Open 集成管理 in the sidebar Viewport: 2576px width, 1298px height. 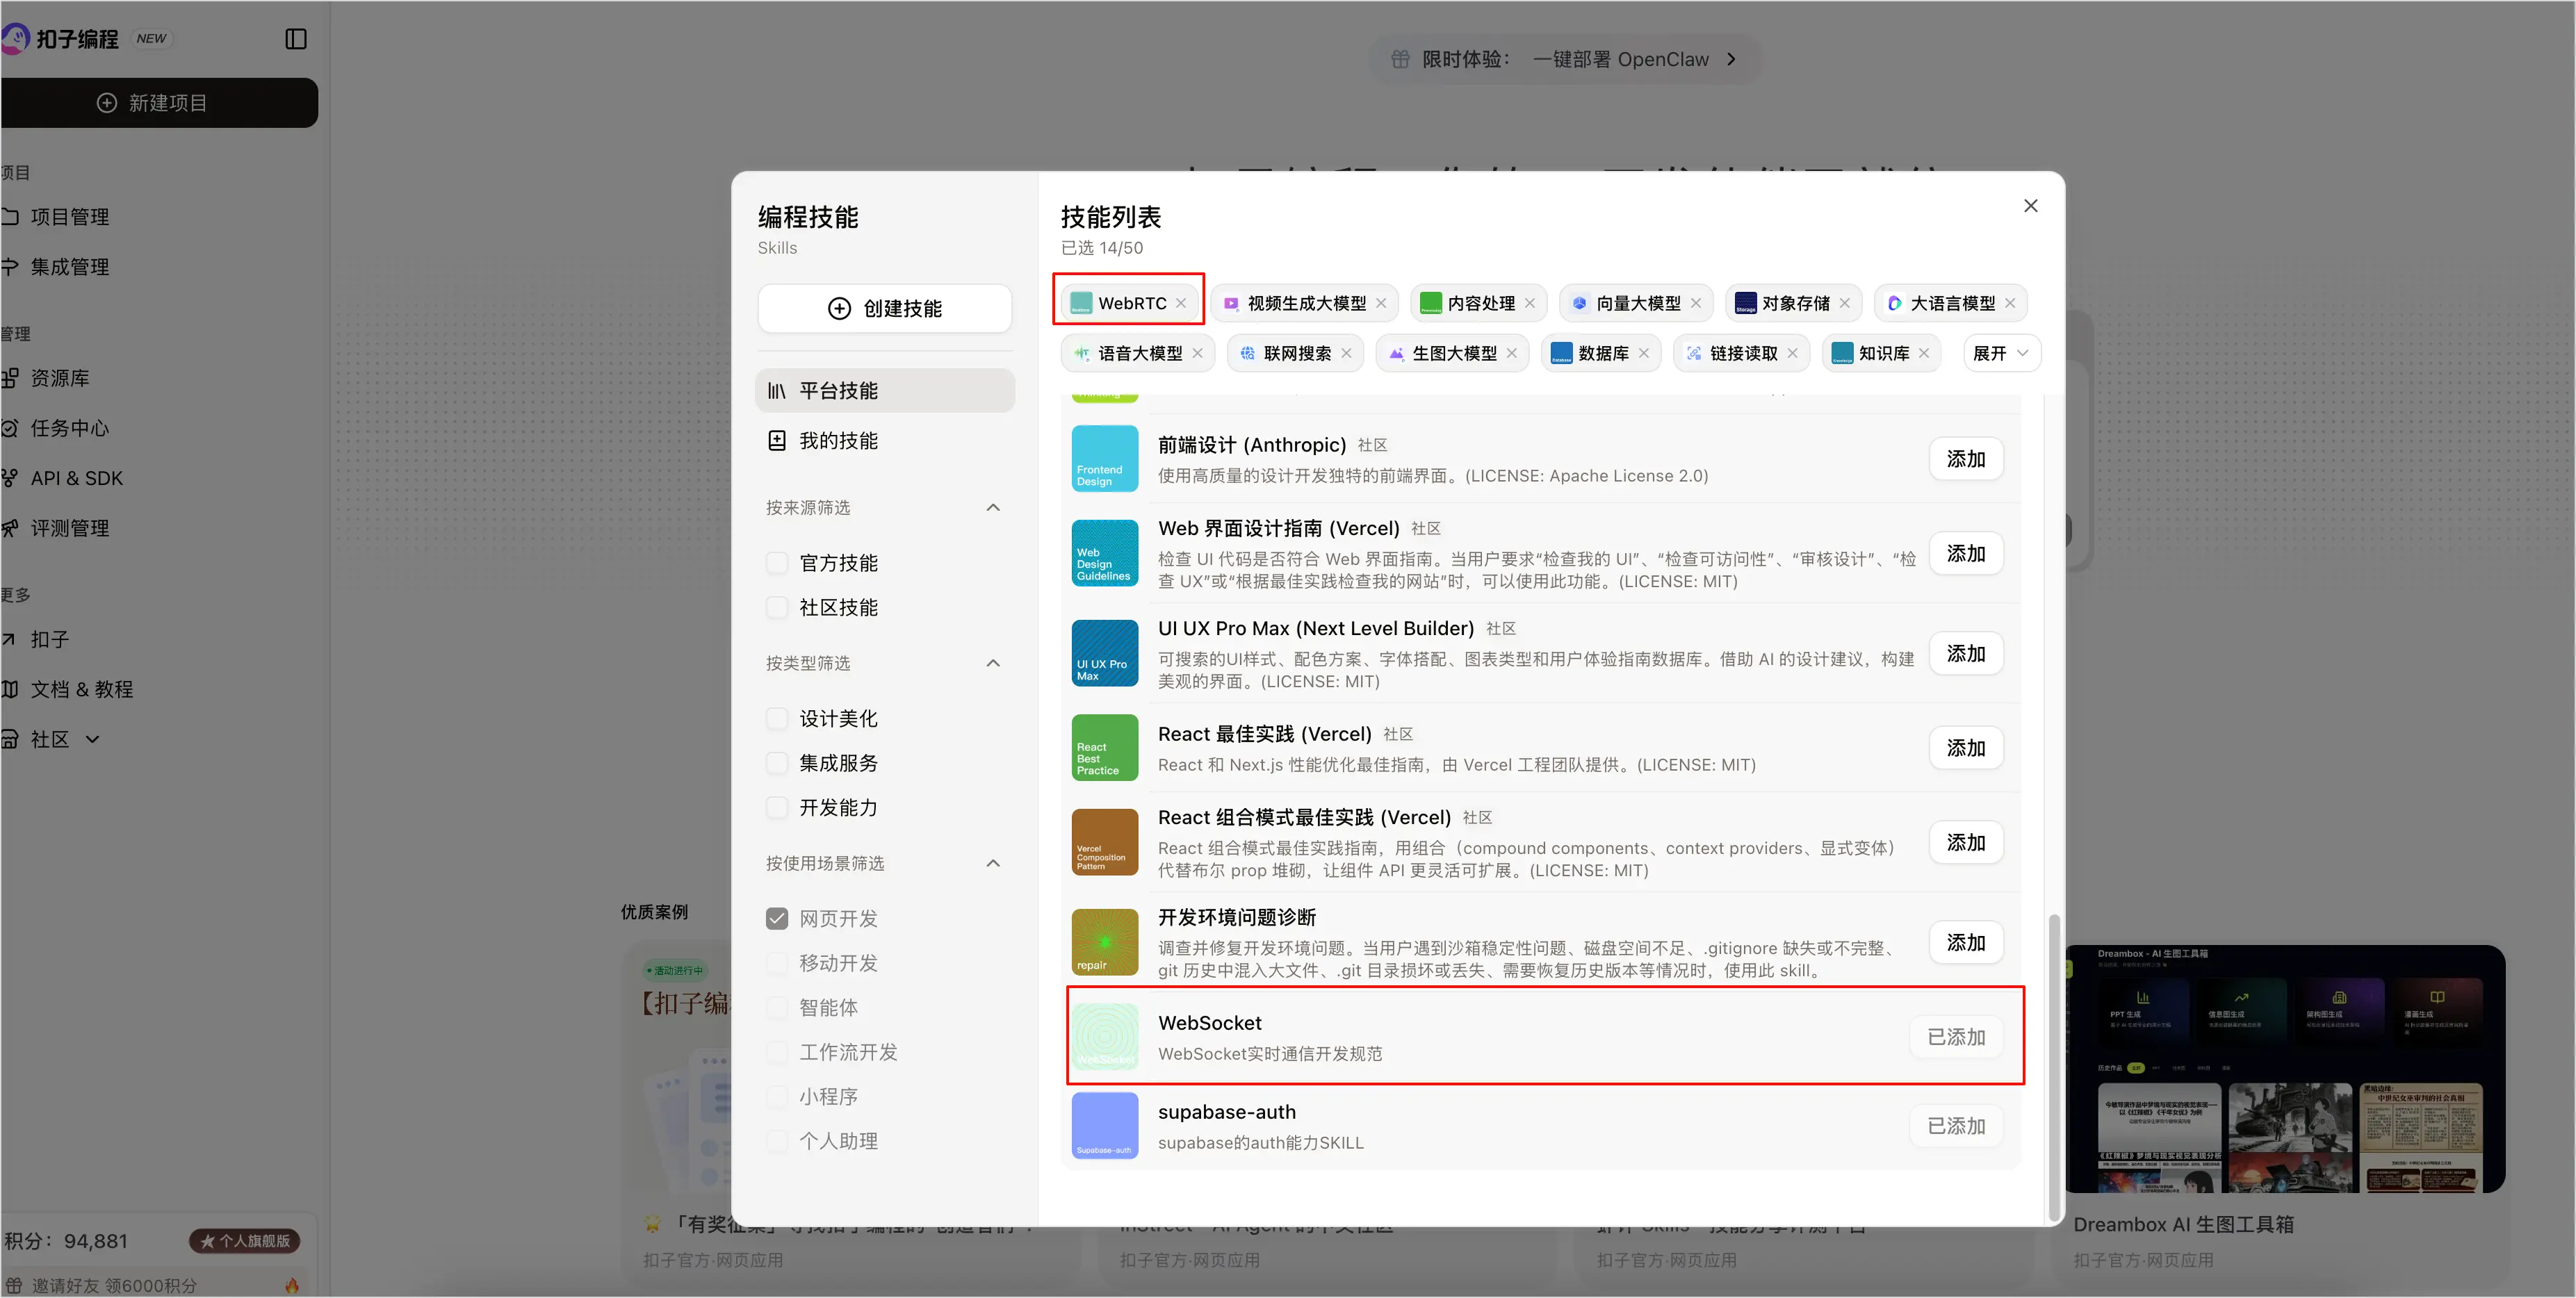(x=70, y=267)
